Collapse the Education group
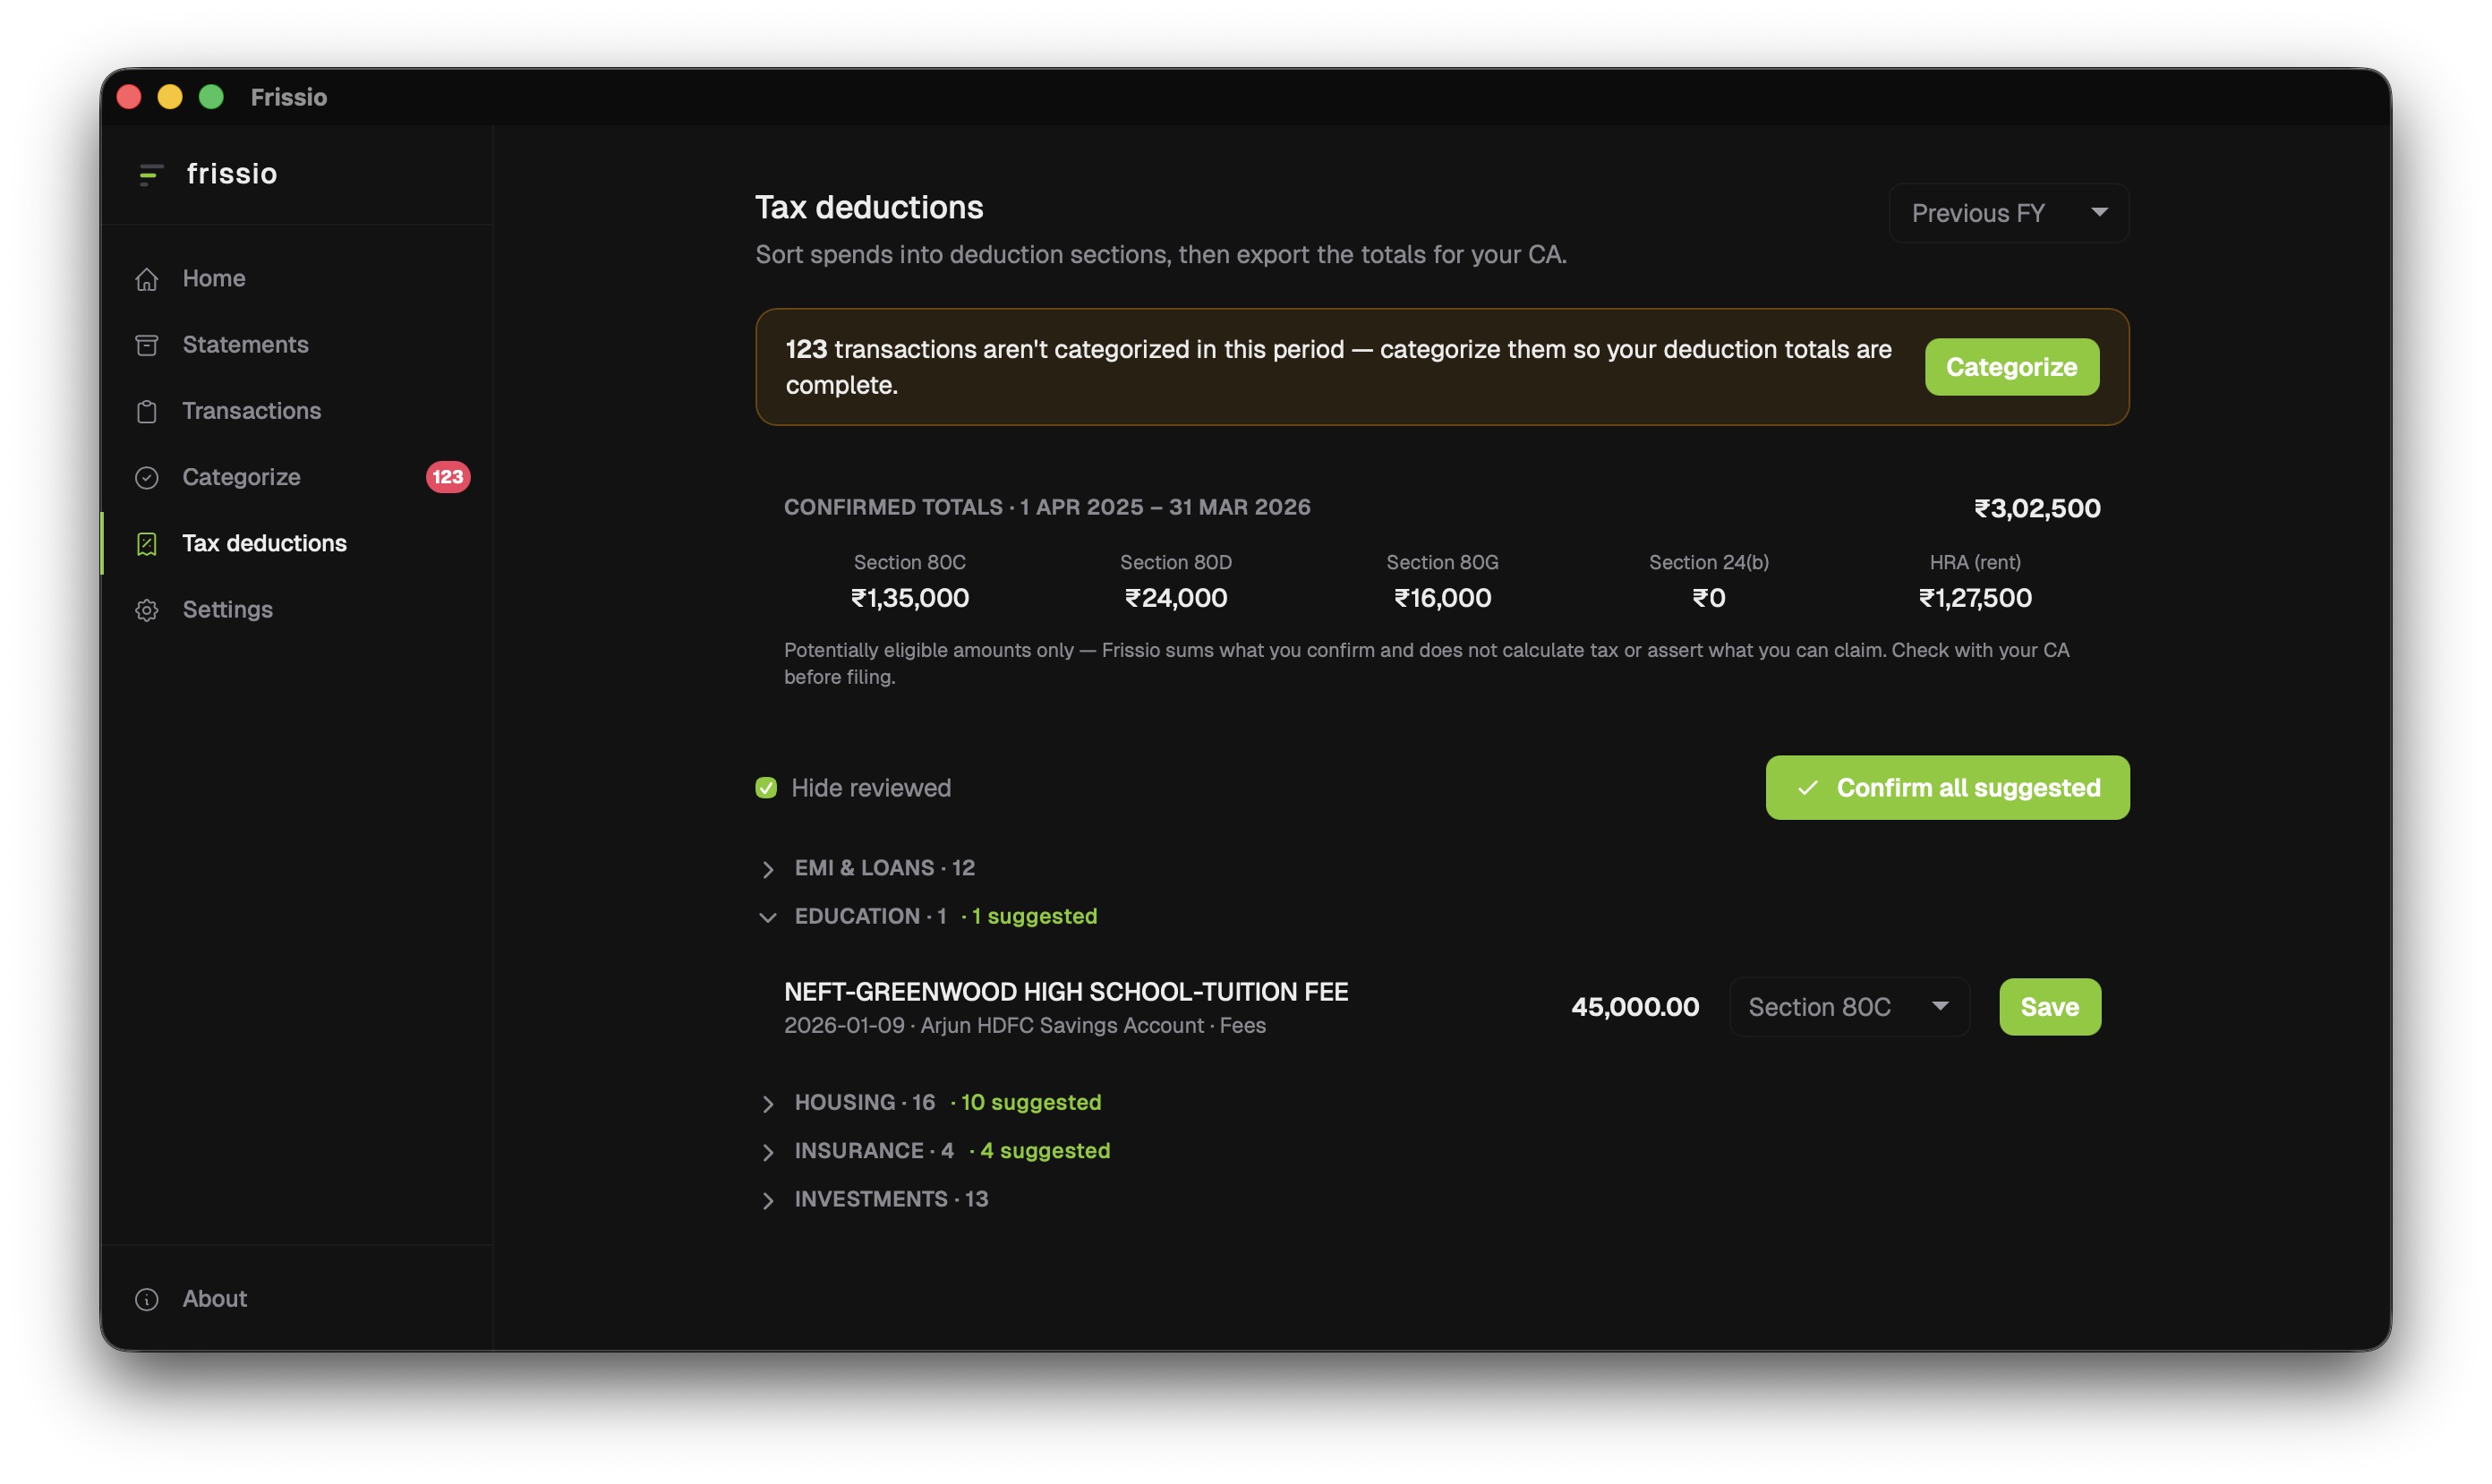This screenshot has width=2492, height=1484. (768, 917)
